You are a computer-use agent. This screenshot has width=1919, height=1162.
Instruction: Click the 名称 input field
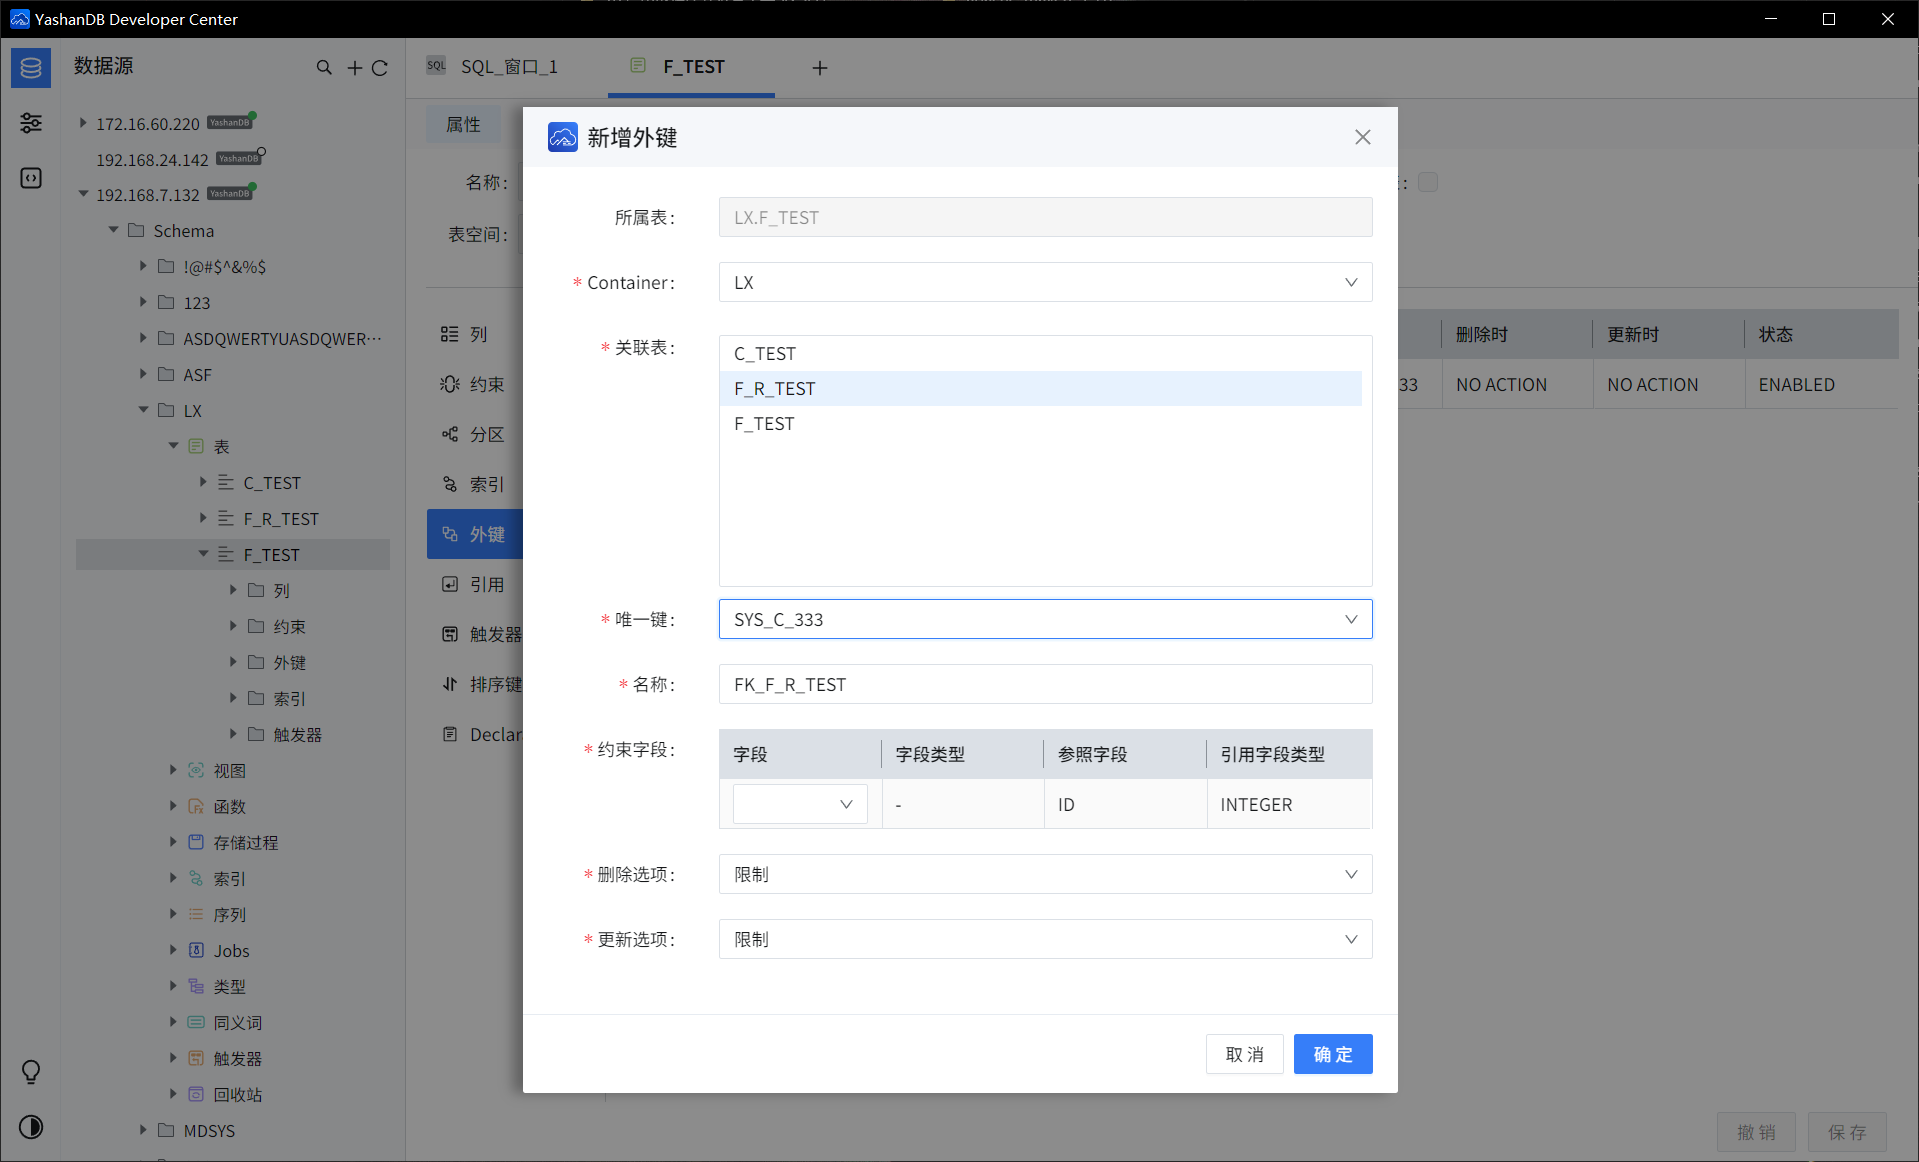tap(1045, 685)
